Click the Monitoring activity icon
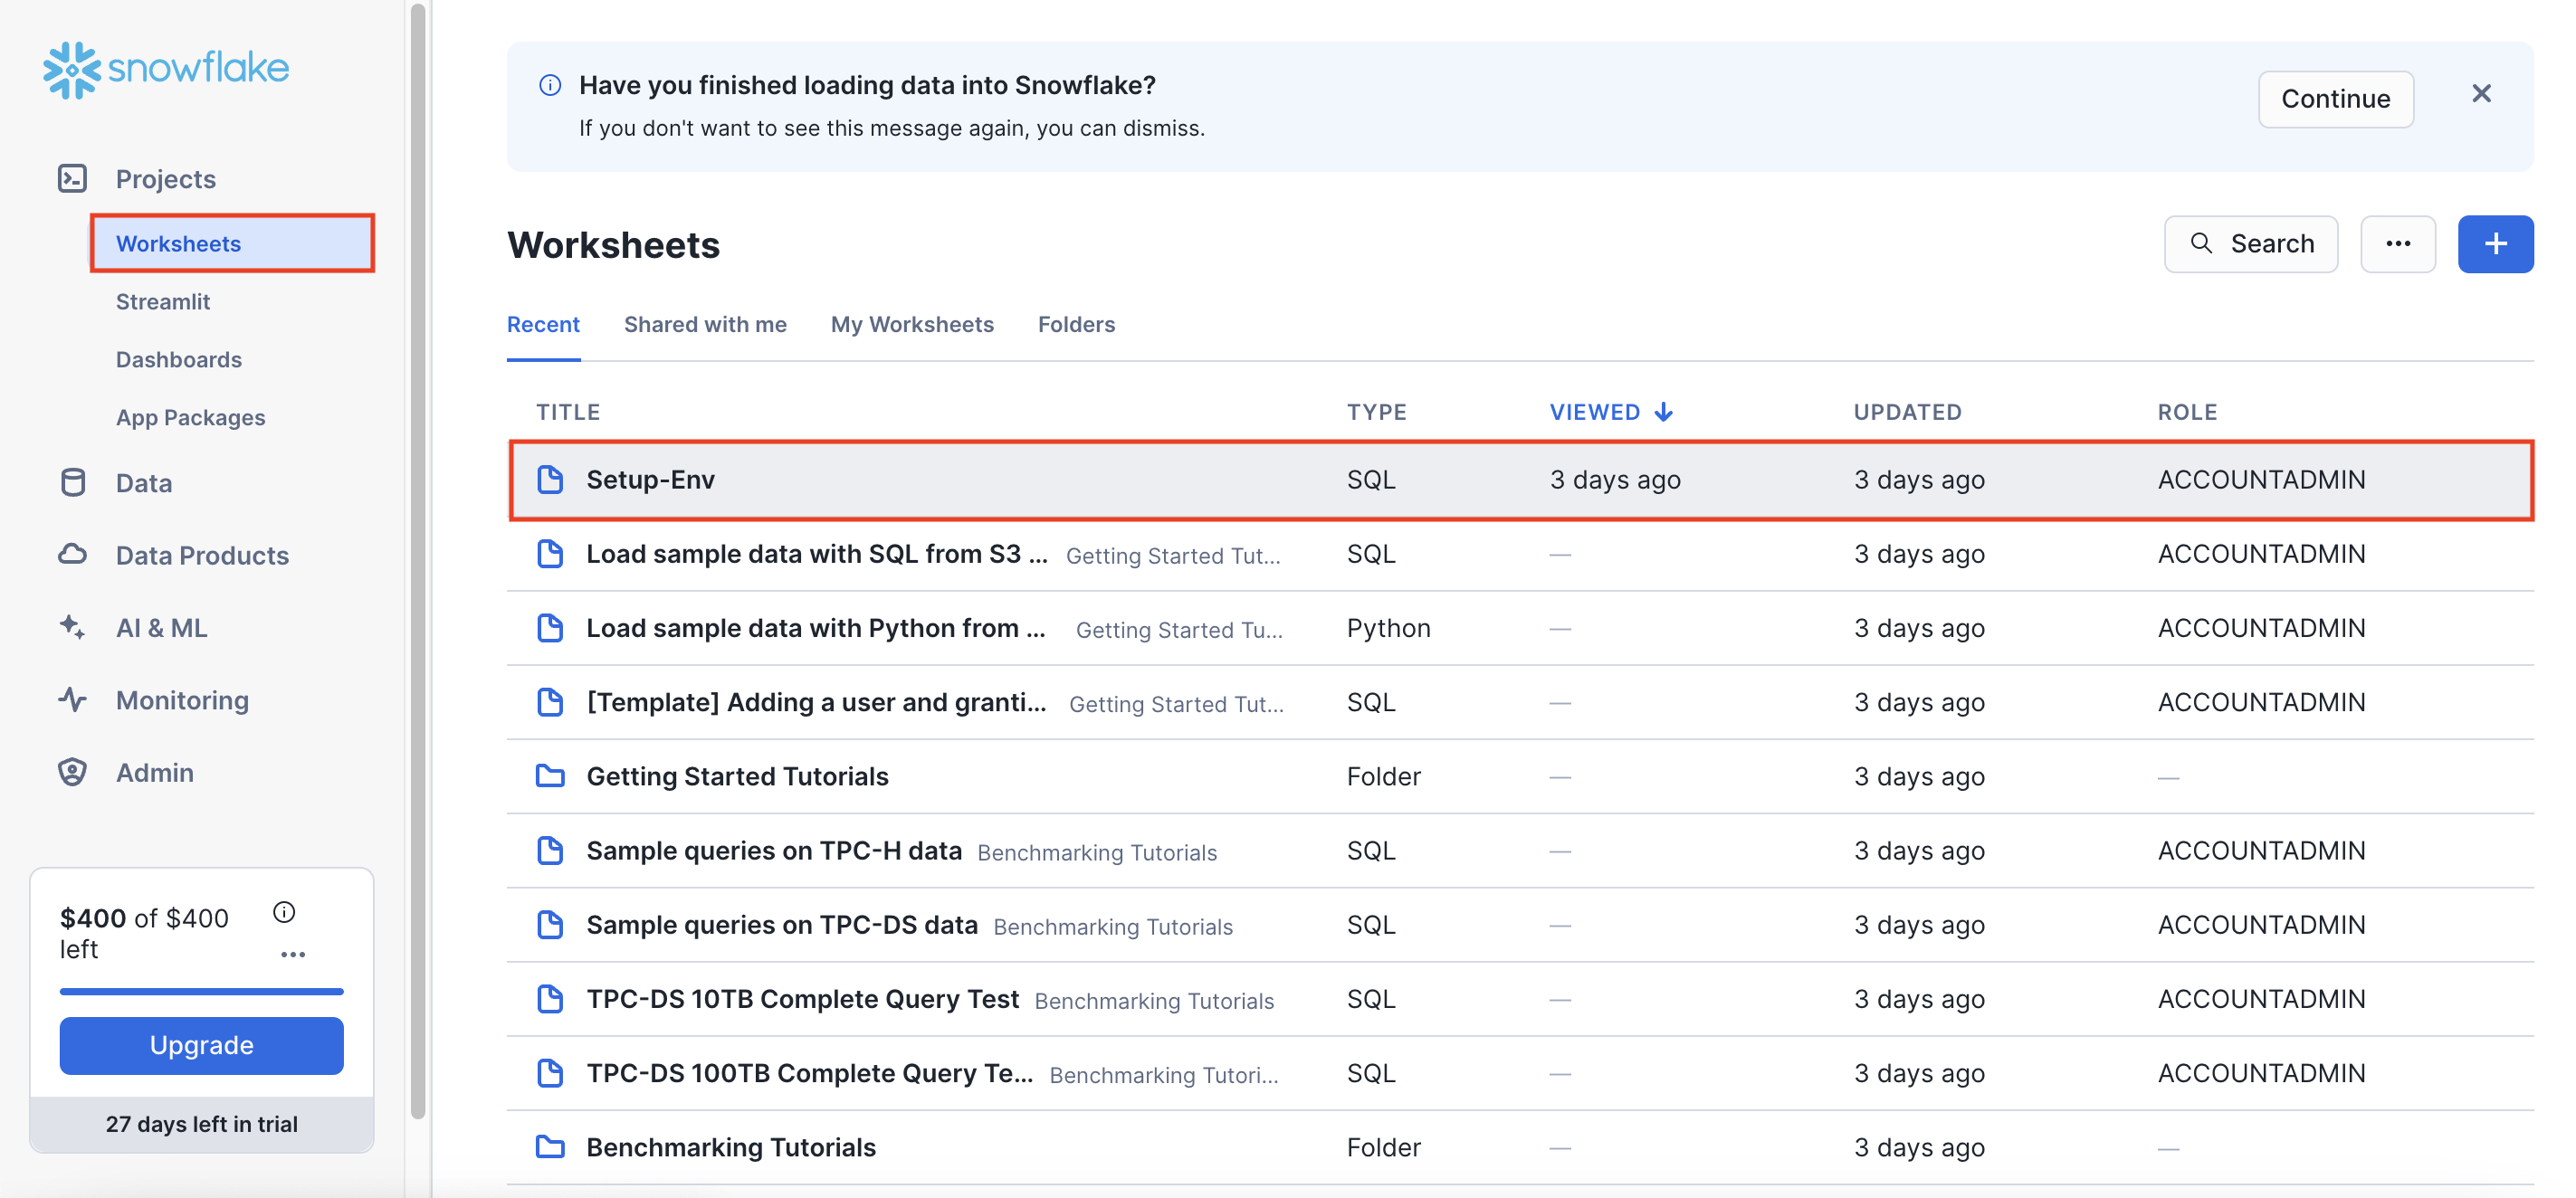The height and width of the screenshot is (1198, 2576). (x=73, y=699)
